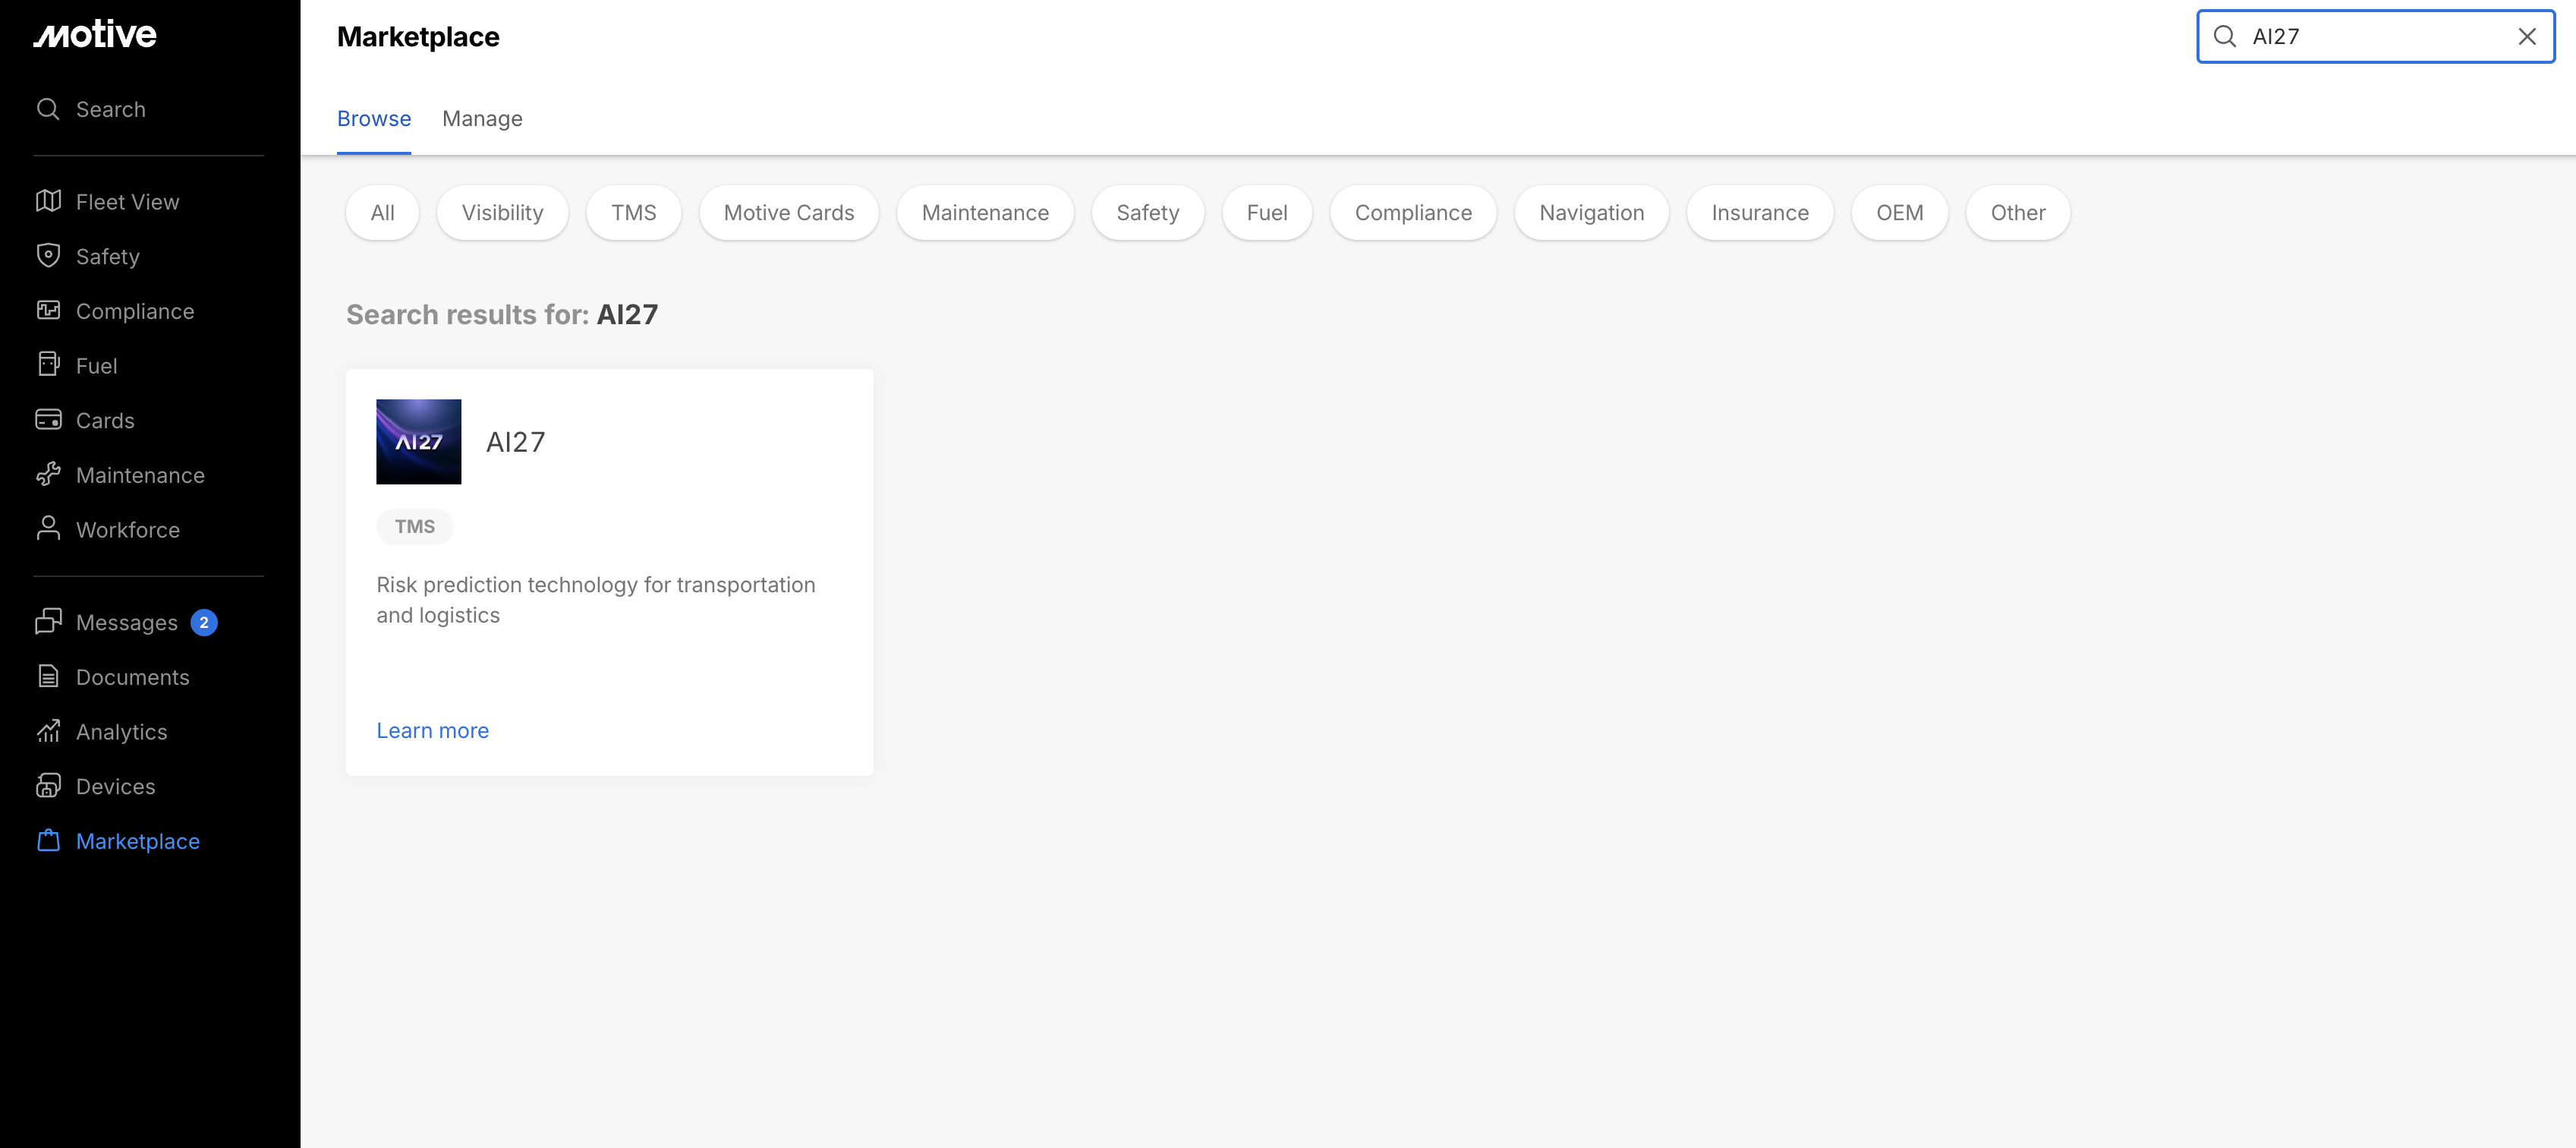Click the Messages chat icon

pyautogui.click(x=48, y=622)
